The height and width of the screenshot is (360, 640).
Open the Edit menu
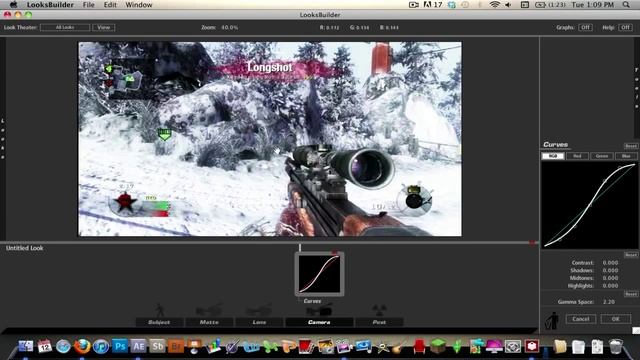tap(110, 5)
